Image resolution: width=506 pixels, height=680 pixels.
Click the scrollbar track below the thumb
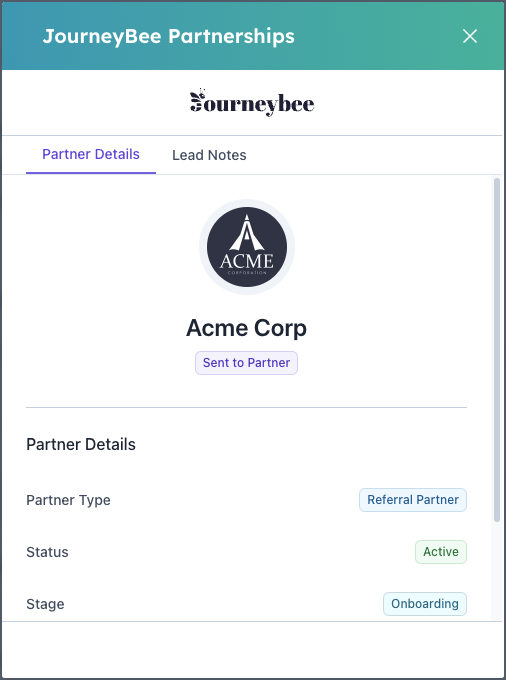[x=497, y=571]
